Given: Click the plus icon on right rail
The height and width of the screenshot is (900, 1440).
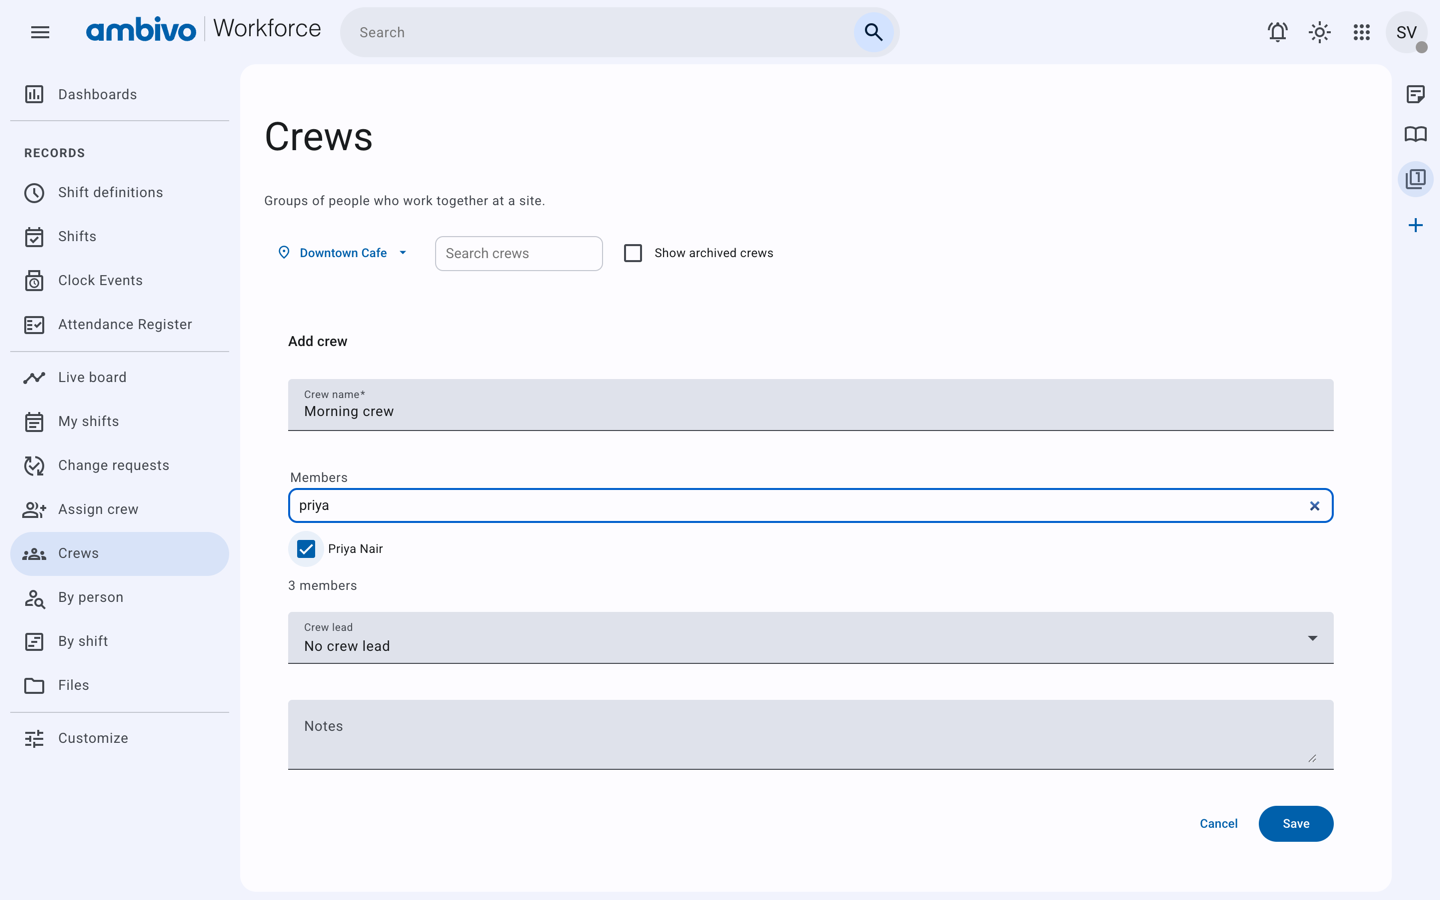Looking at the screenshot, I should (x=1415, y=225).
